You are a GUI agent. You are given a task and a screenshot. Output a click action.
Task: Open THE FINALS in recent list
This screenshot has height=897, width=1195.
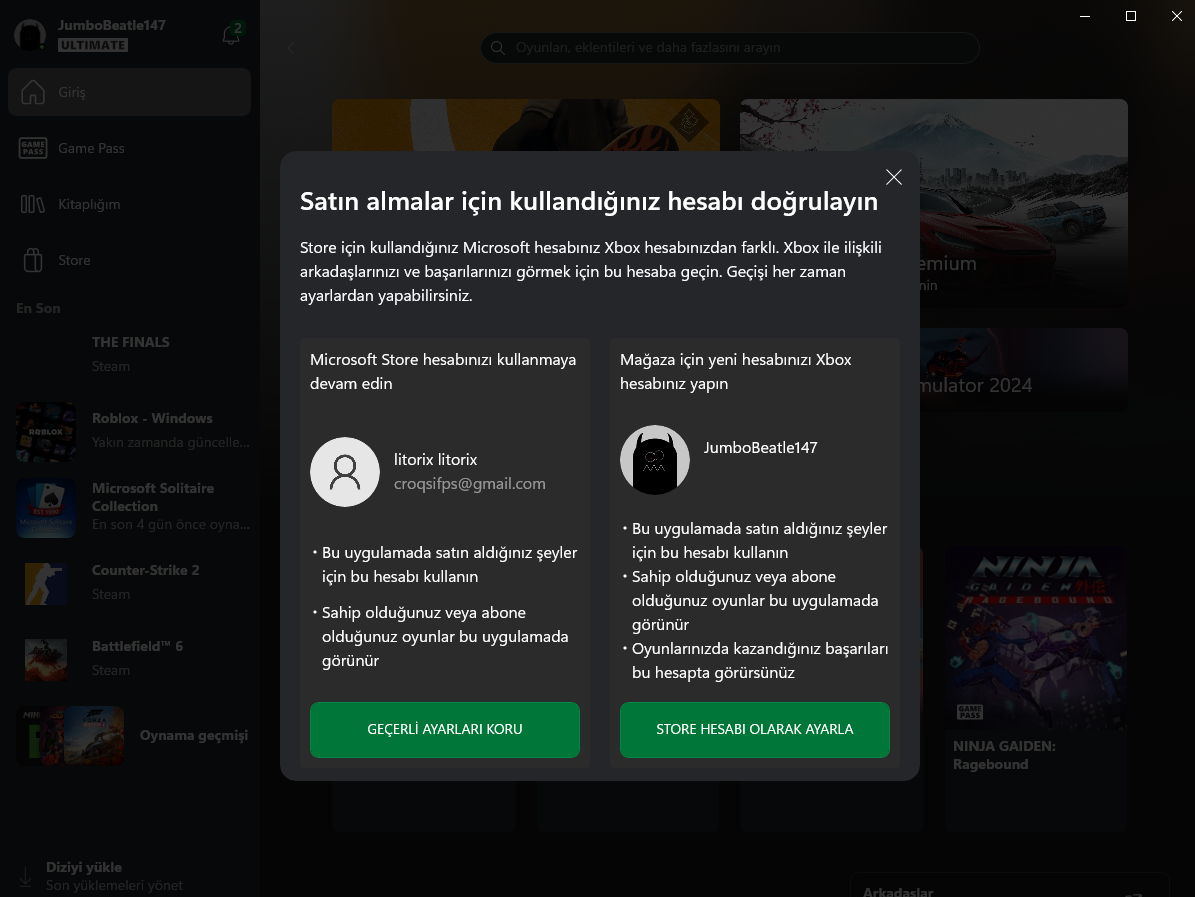[x=130, y=354]
